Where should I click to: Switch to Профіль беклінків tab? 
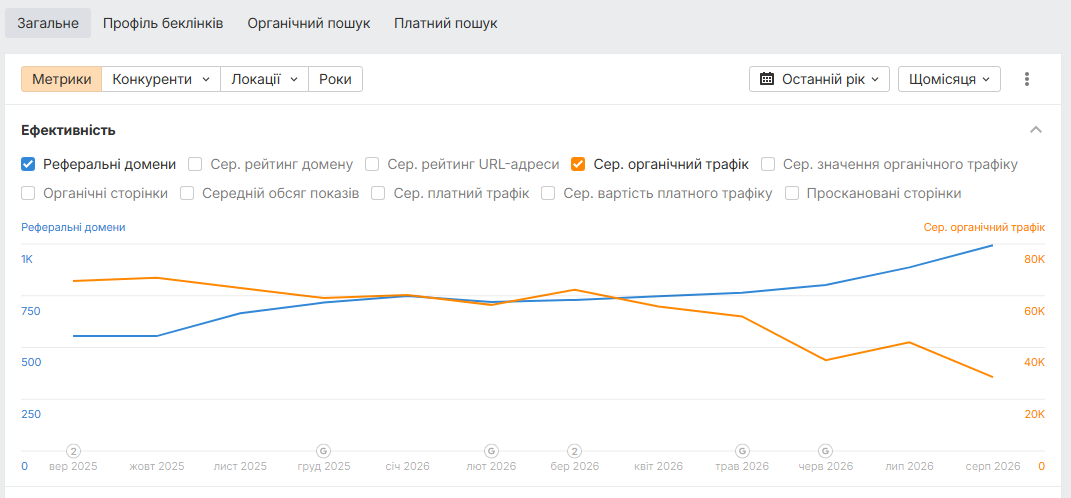click(x=163, y=23)
